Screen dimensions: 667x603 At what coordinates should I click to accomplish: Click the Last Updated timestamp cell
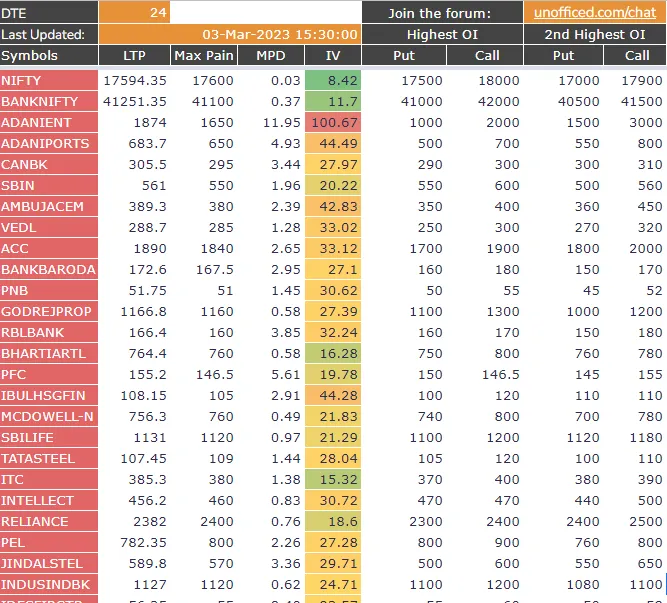265,34
